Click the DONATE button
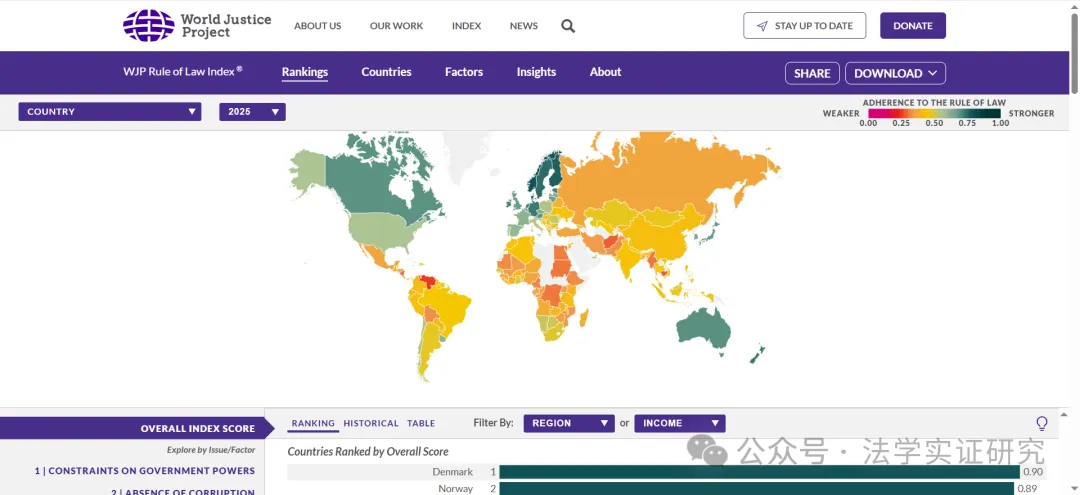The height and width of the screenshot is (495, 1080). pyautogui.click(x=913, y=25)
